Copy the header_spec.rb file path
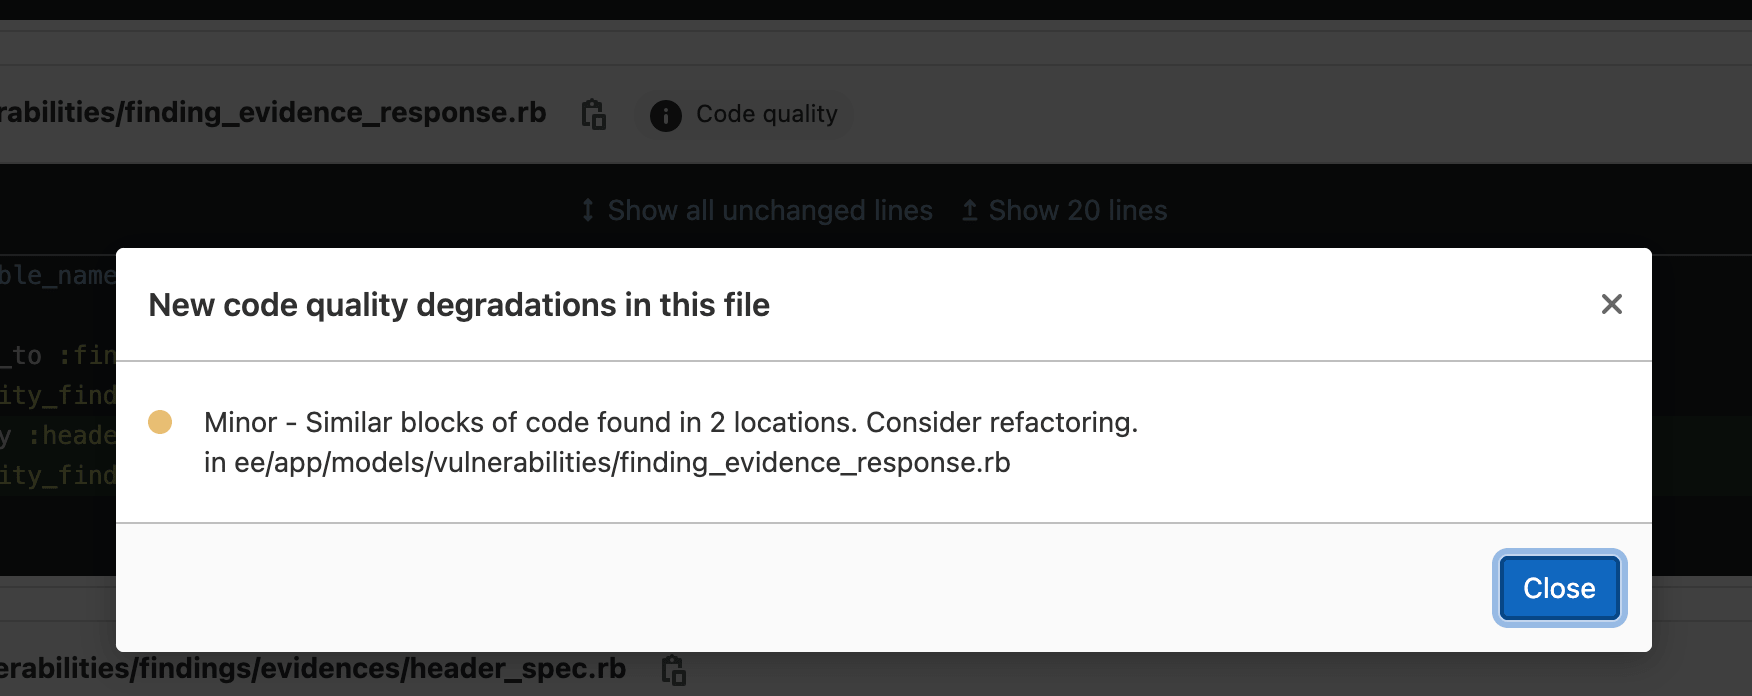 coord(672,670)
